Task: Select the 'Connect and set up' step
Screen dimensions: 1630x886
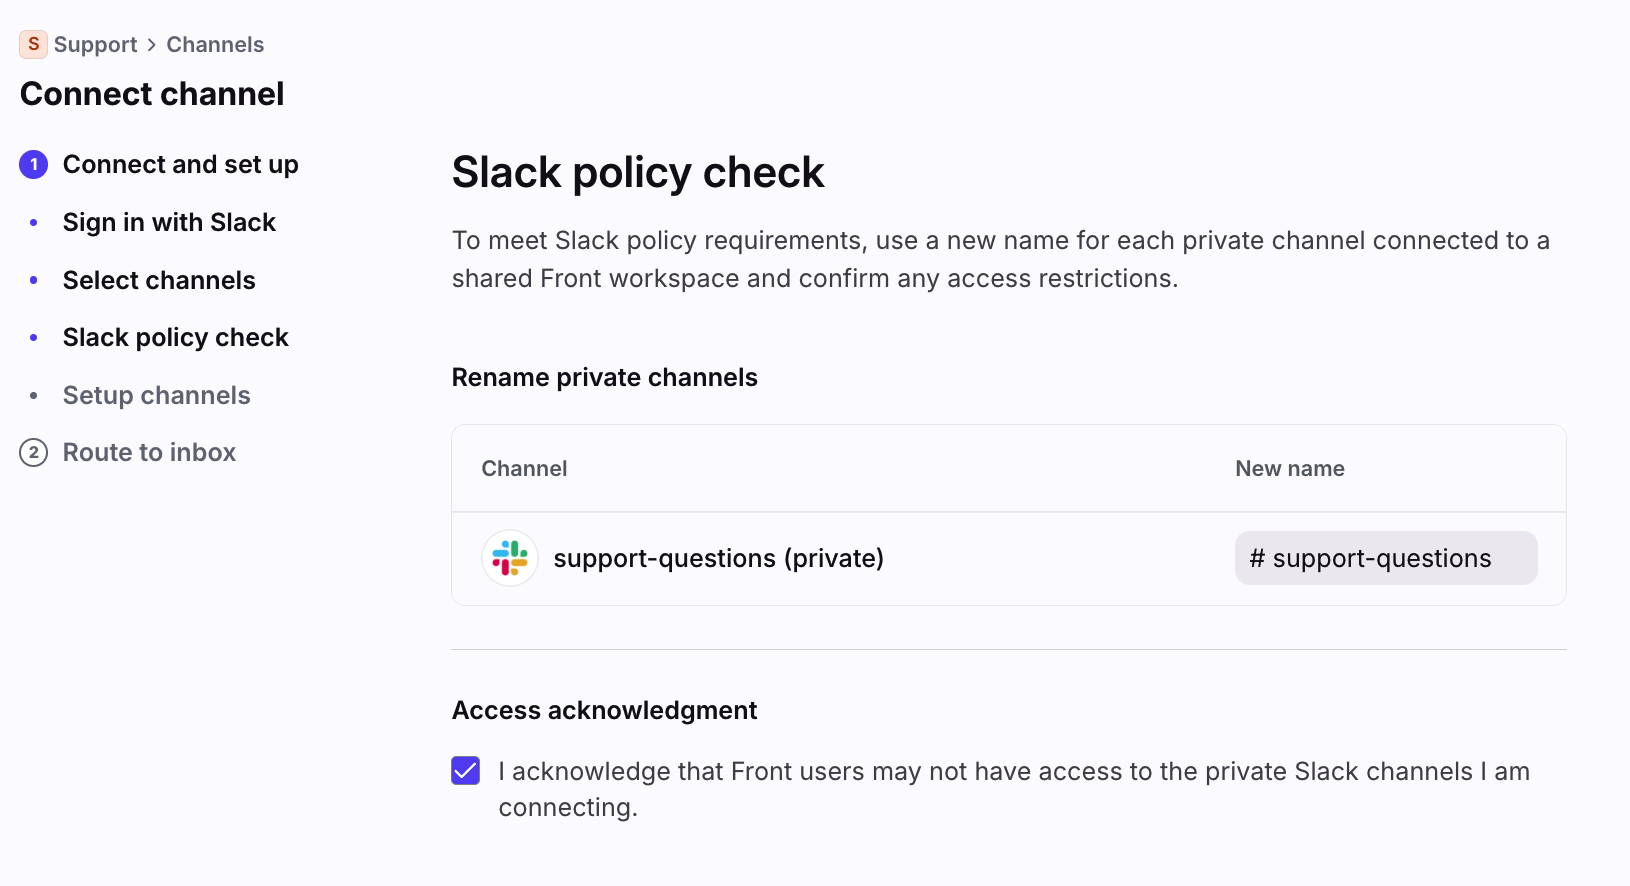Action: point(180,165)
